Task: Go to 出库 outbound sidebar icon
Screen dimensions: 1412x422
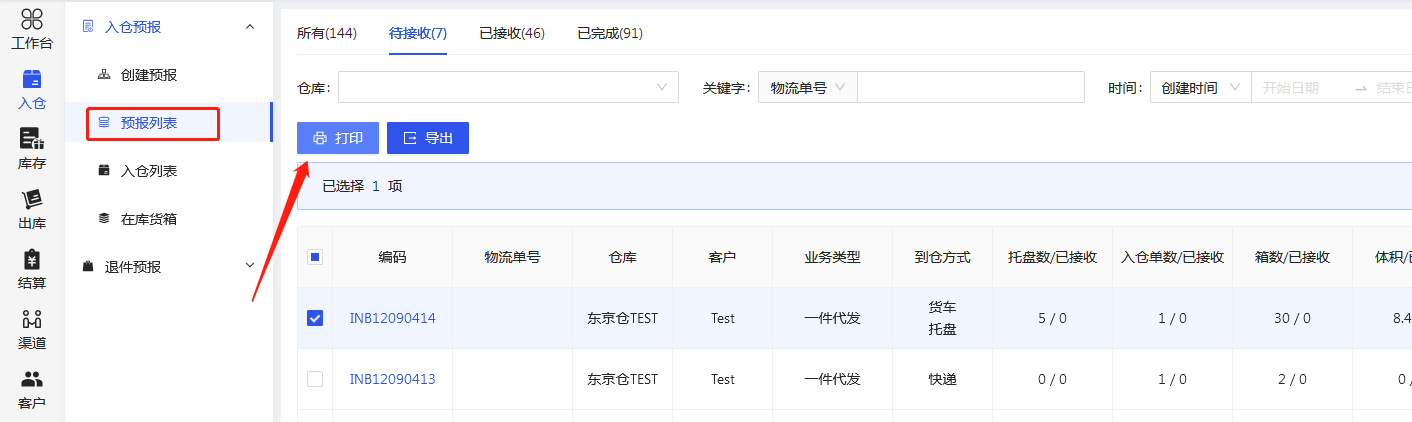Action: (x=32, y=208)
